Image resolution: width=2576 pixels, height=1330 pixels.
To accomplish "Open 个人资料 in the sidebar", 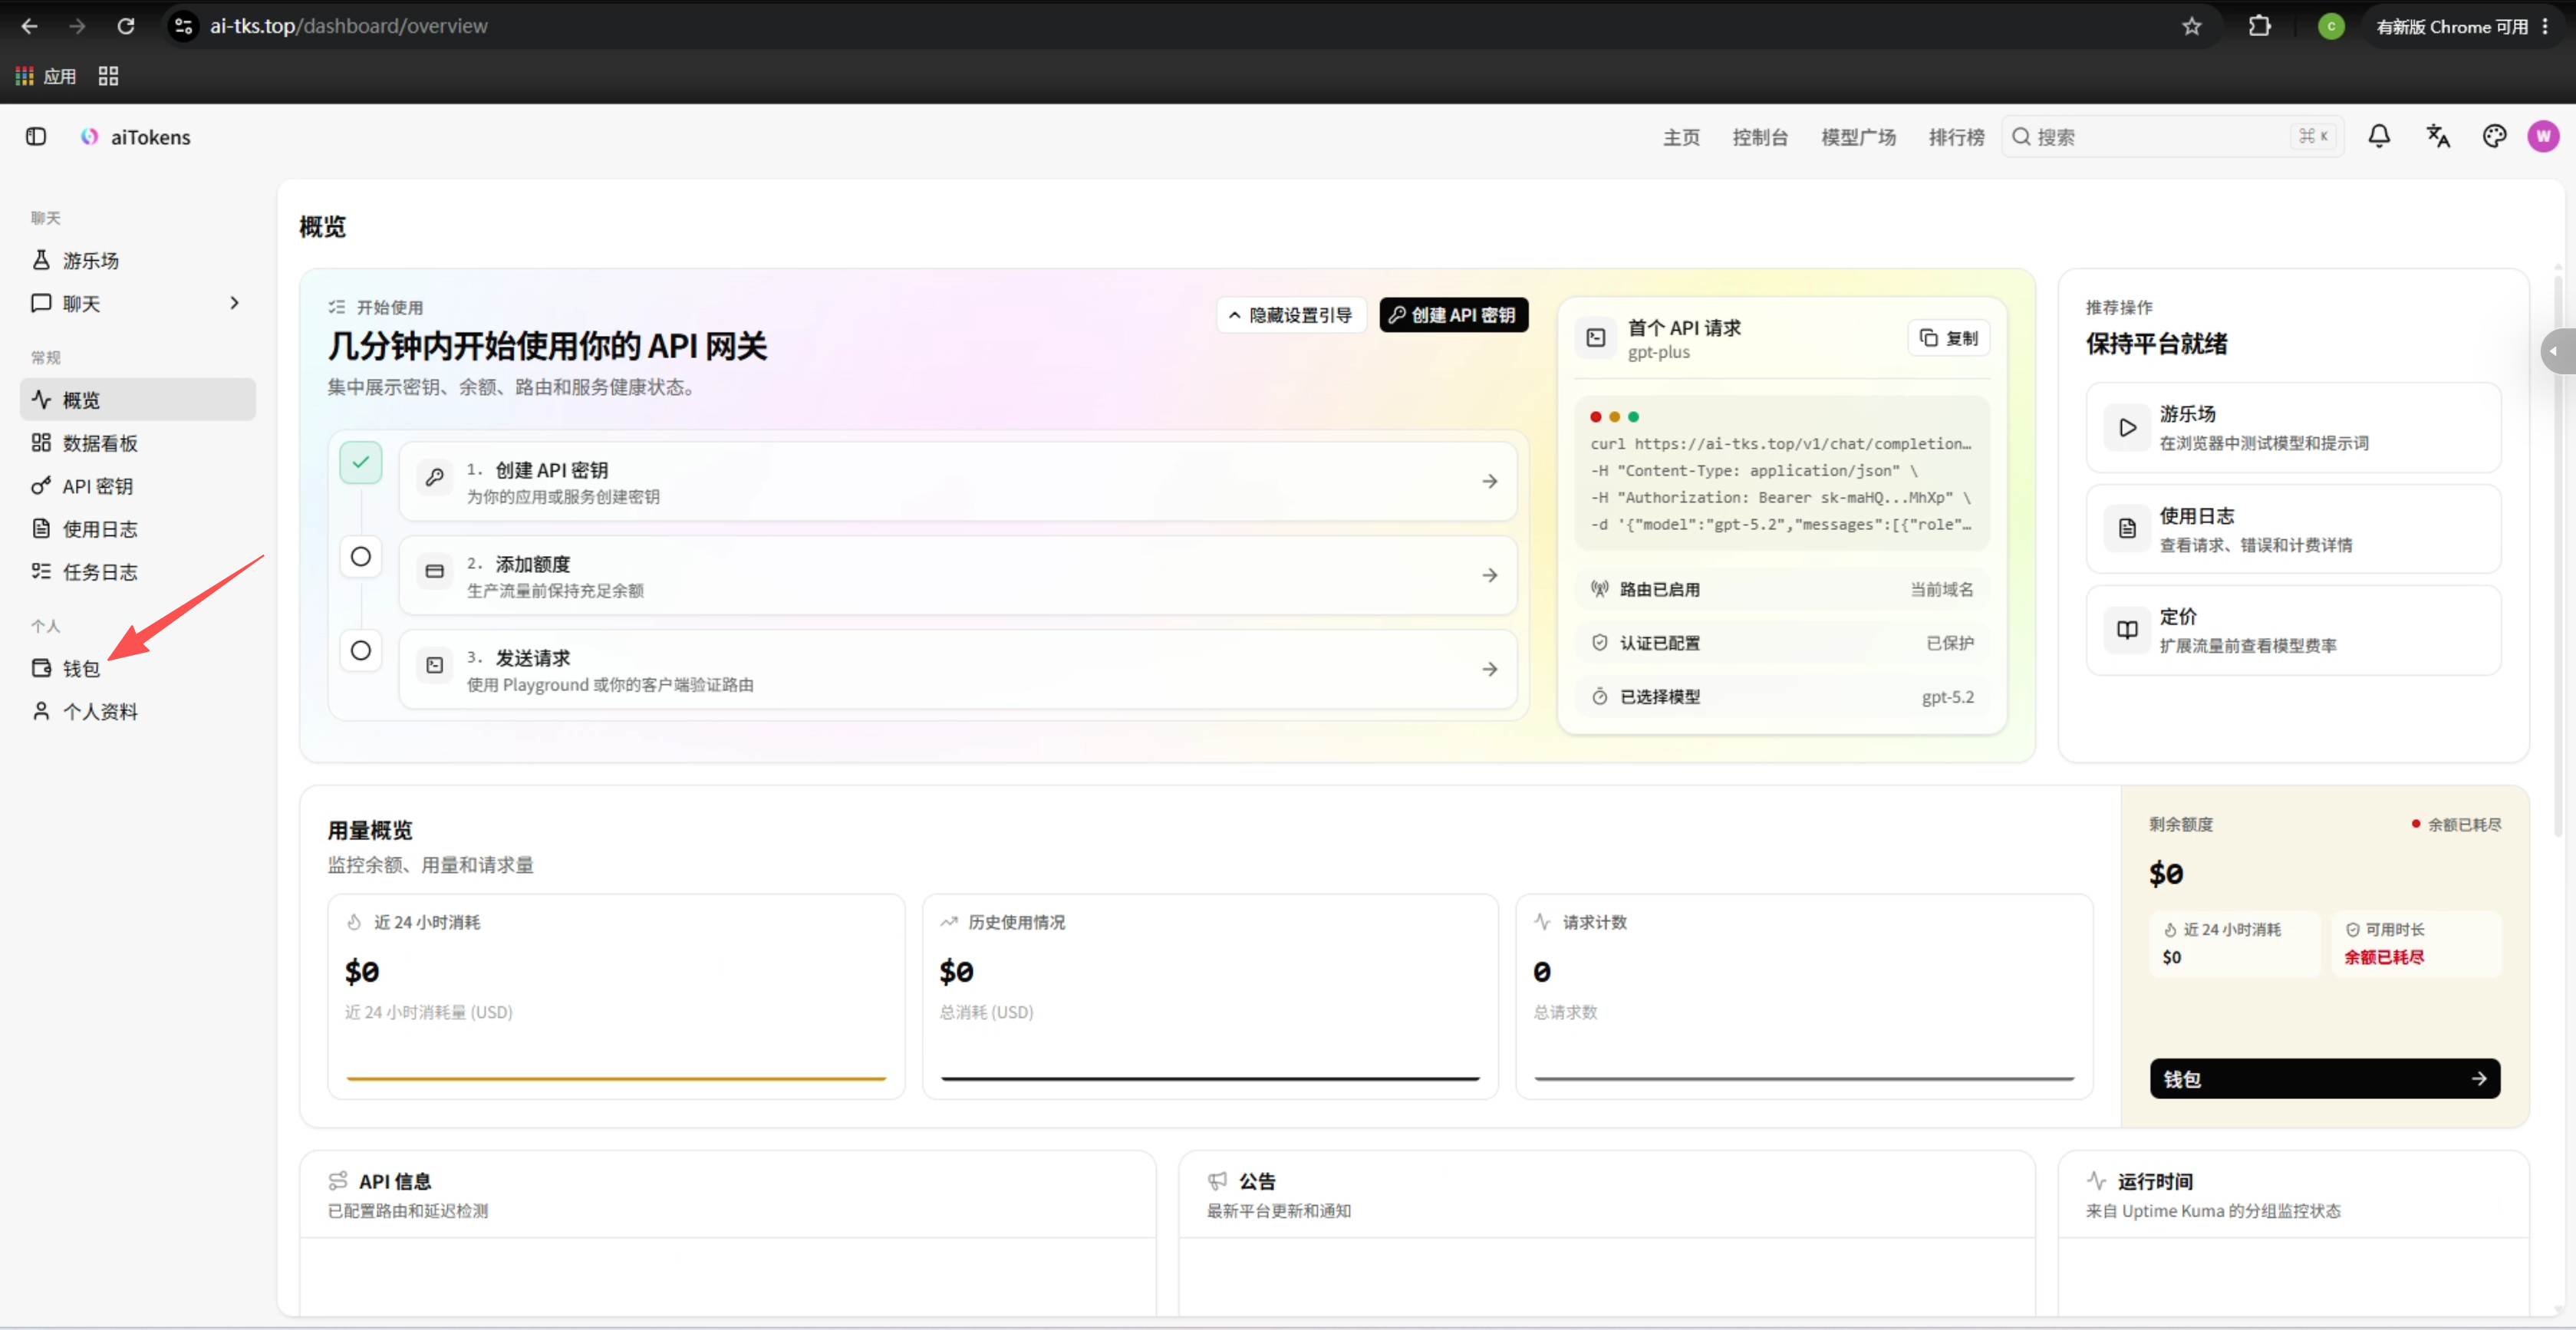I will pos(138,712).
